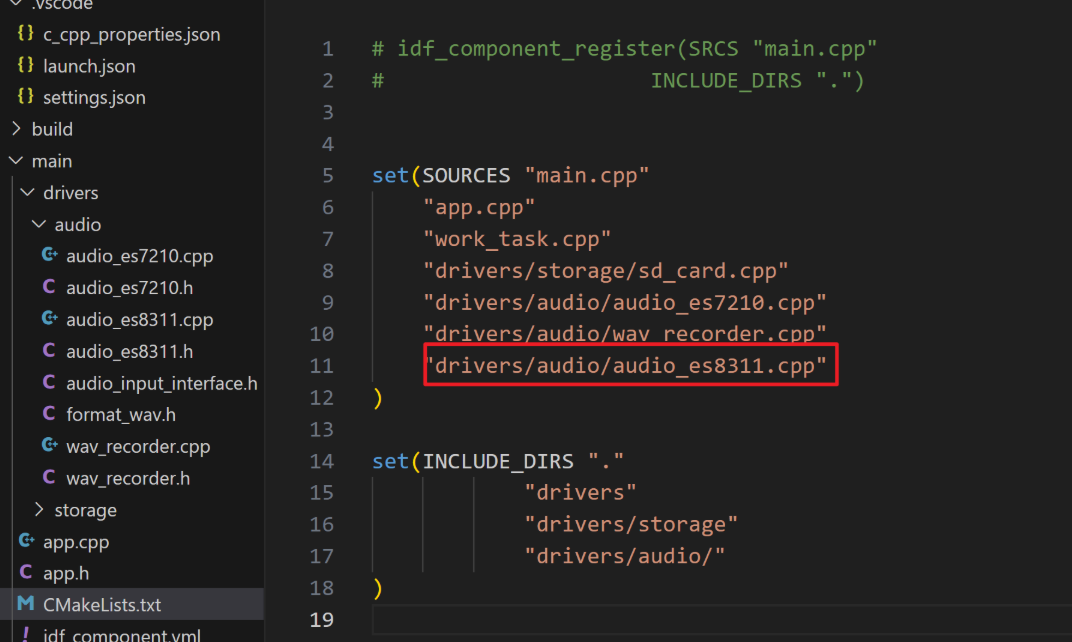Click "drivers/storage" string on line 16
This screenshot has width=1072, height=642.
pos(631,524)
